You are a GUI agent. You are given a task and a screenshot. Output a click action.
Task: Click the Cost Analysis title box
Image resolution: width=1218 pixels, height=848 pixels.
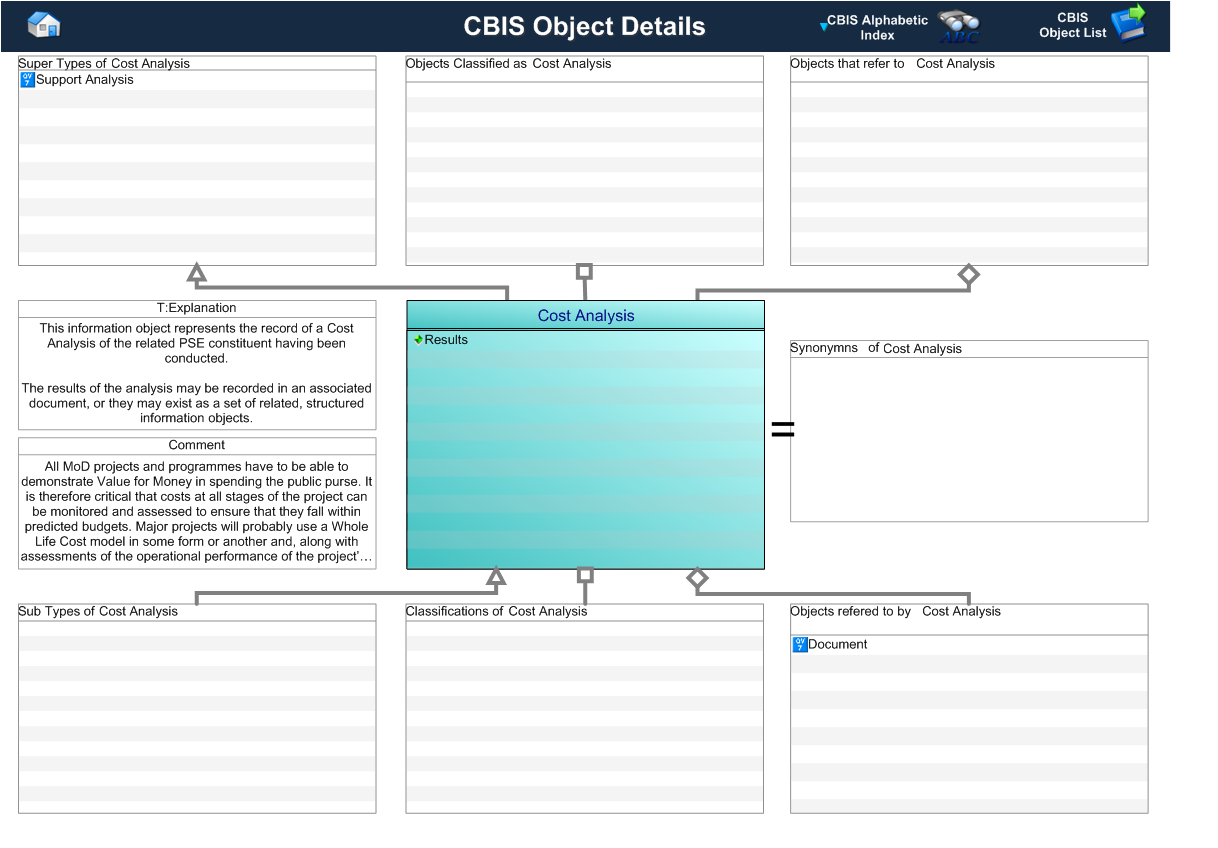[x=586, y=315]
